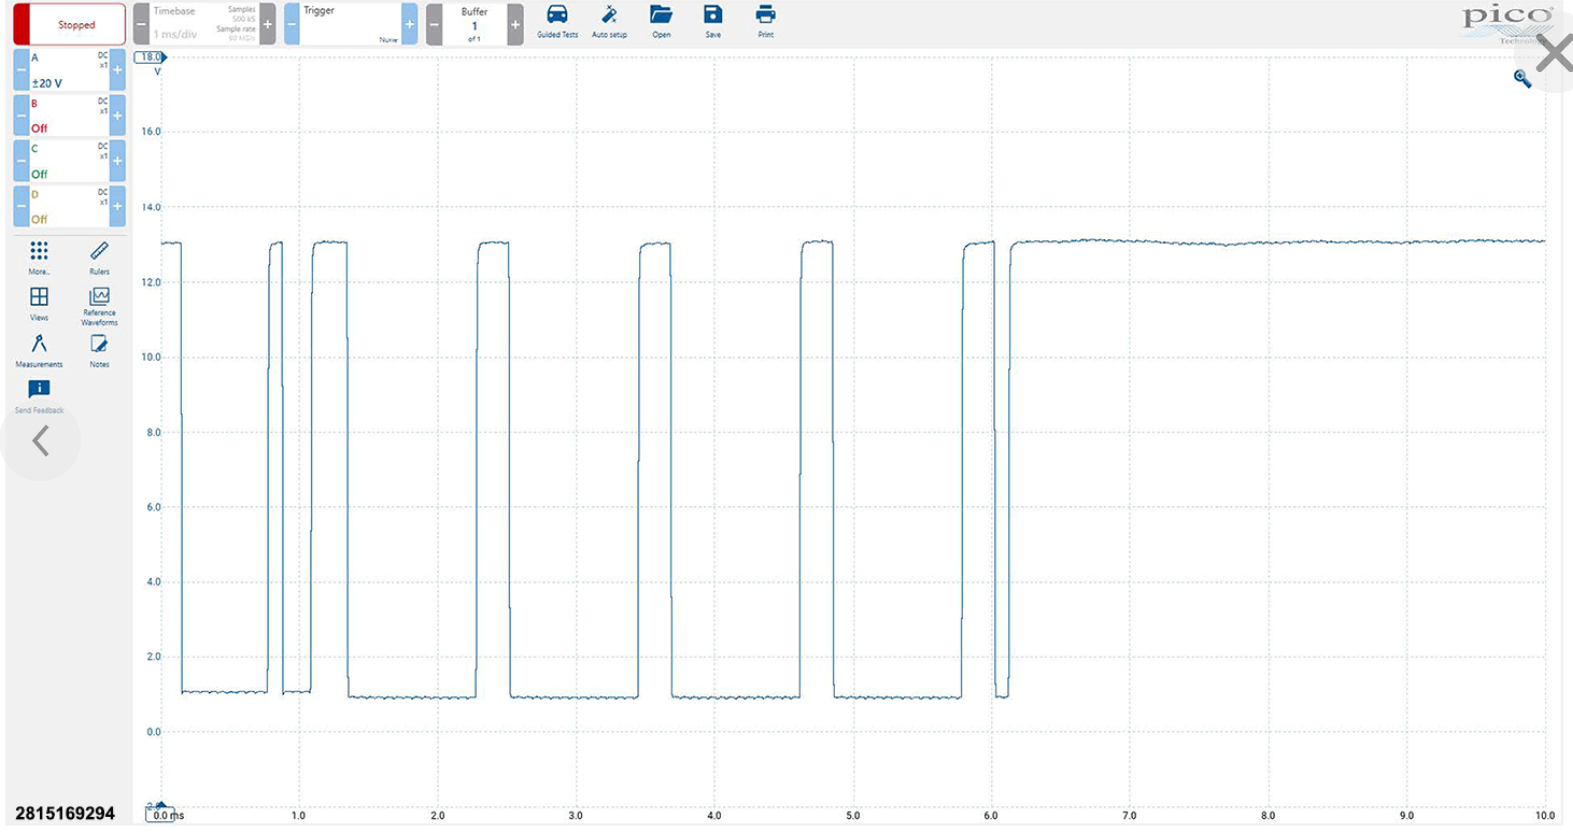Go to the next buffer with plus
This screenshot has width=1573, height=835.
[515, 24]
